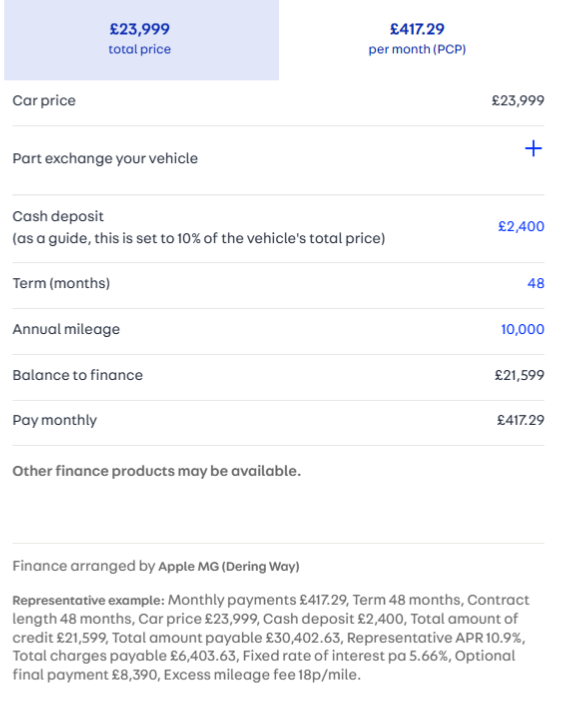Click the Part exchange your vehicle row

(278, 159)
